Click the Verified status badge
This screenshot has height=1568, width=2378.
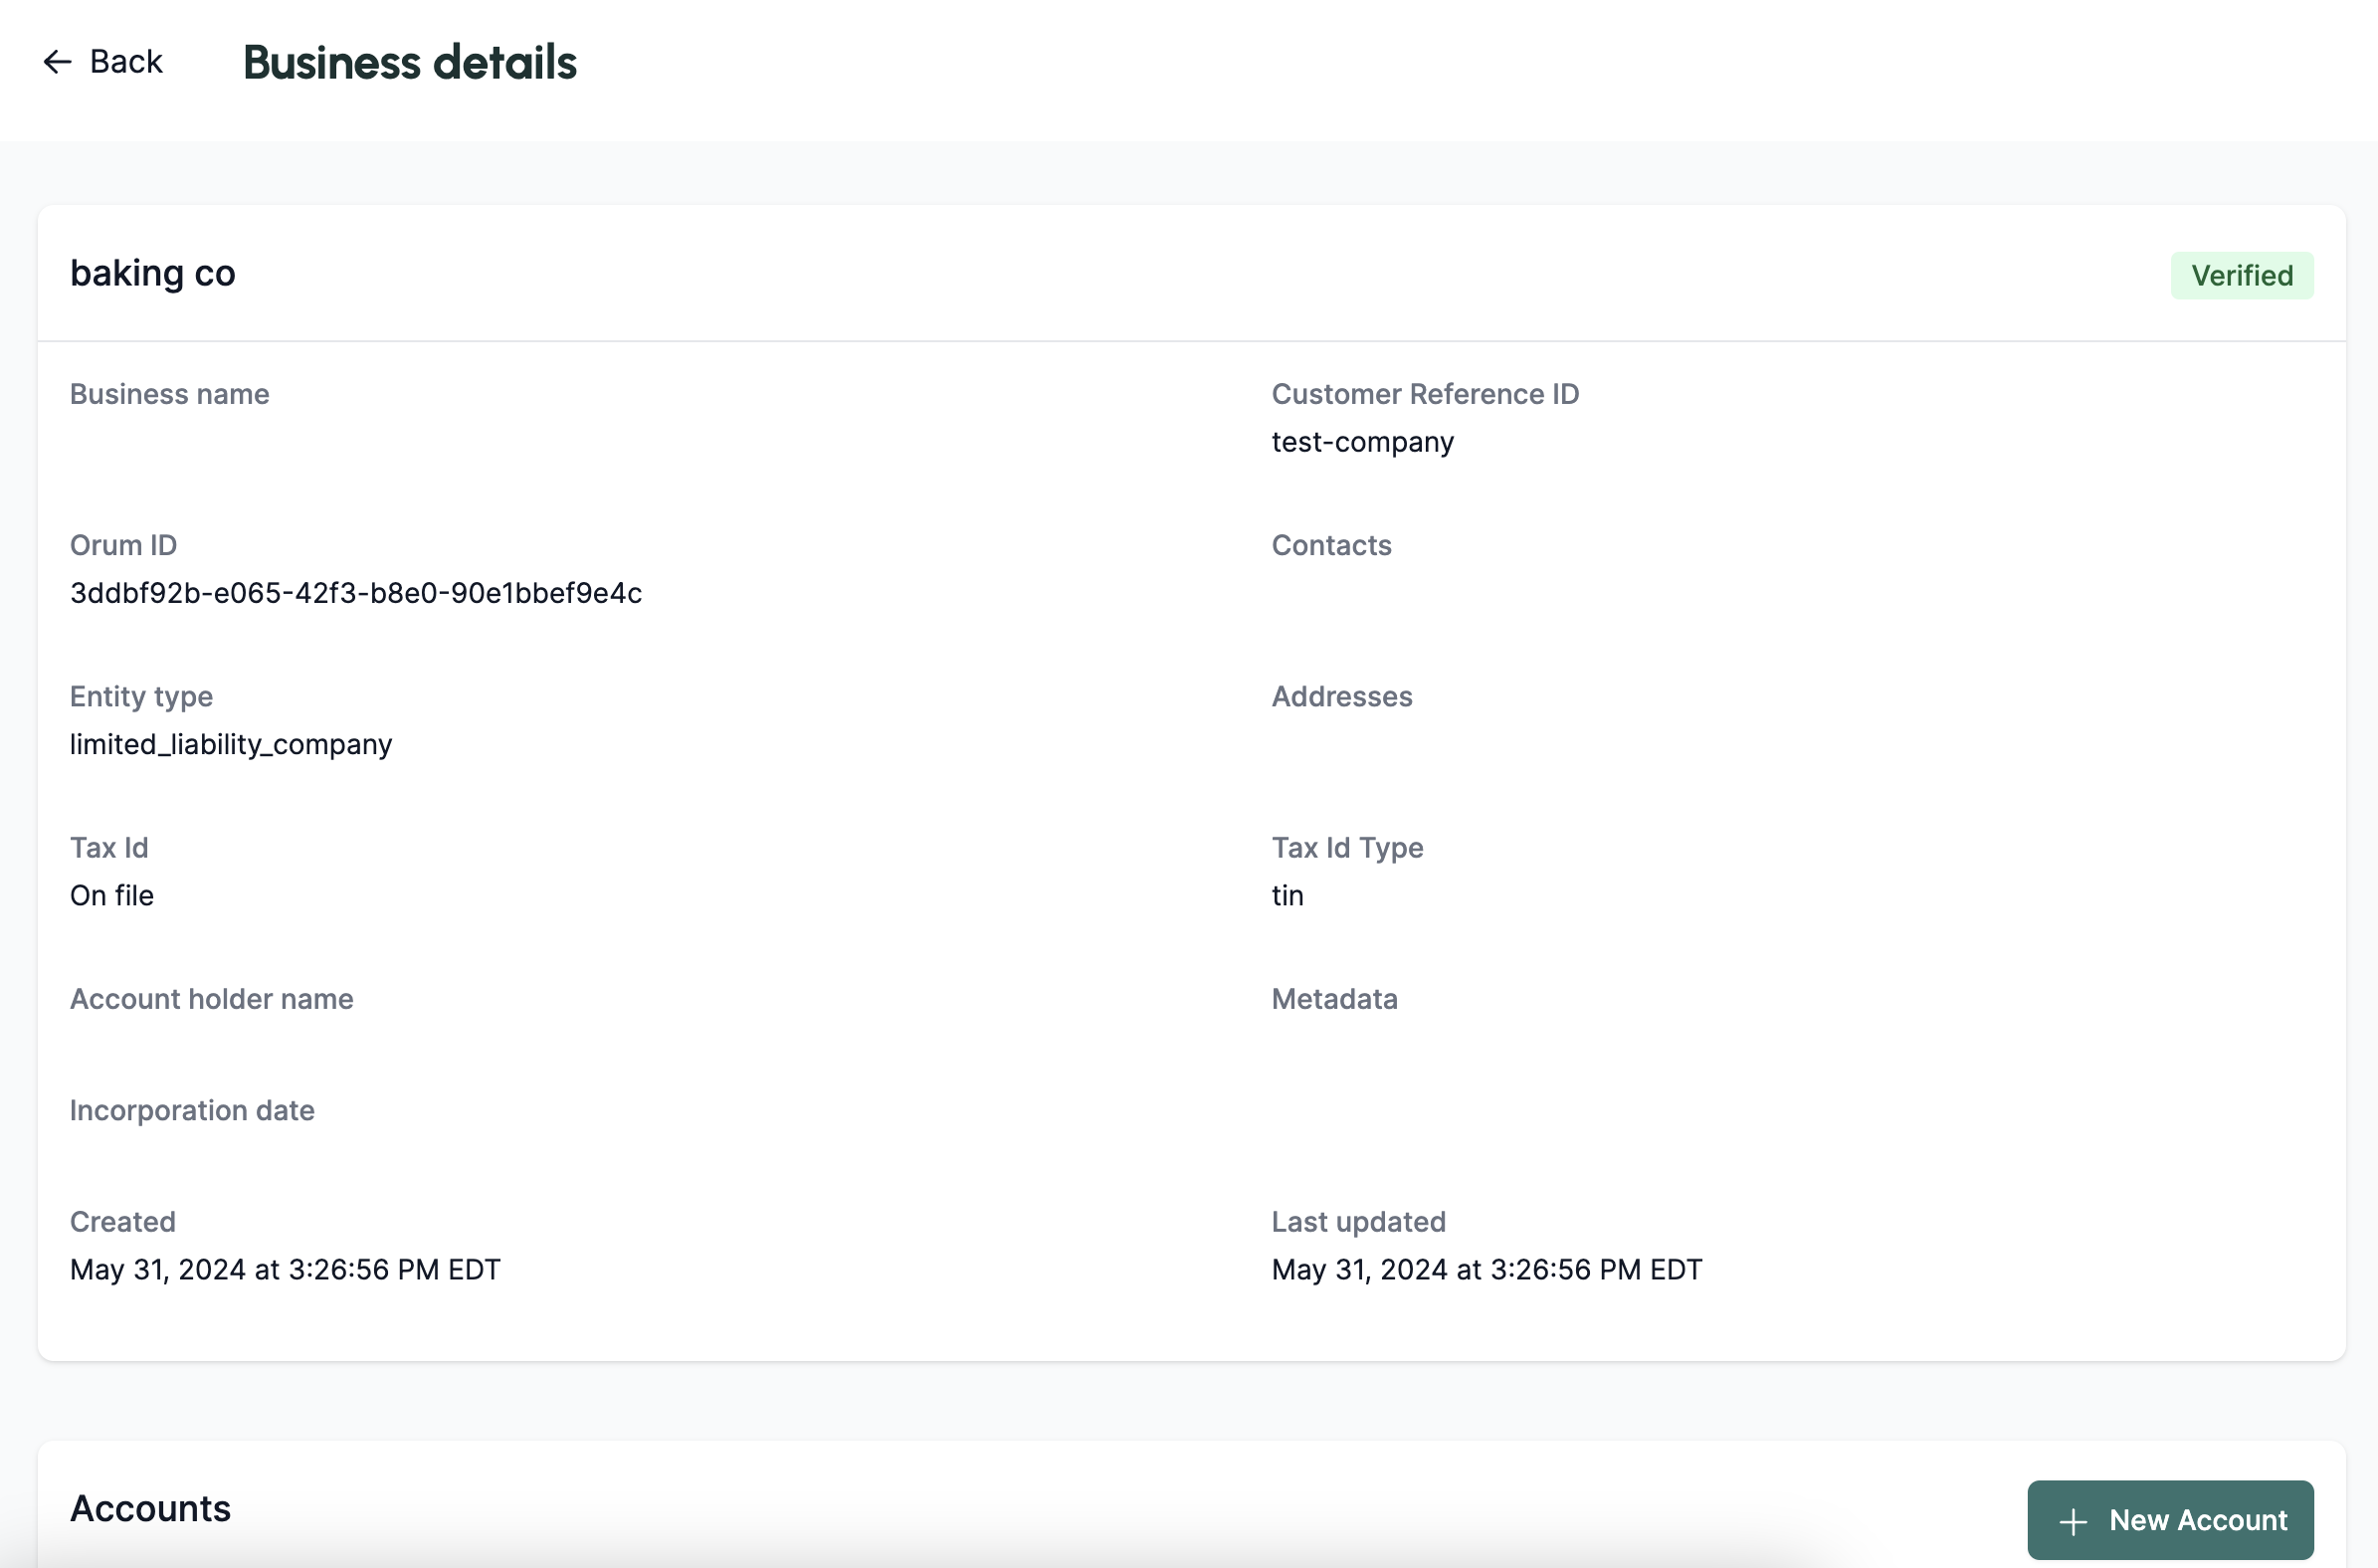point(2241,276)
